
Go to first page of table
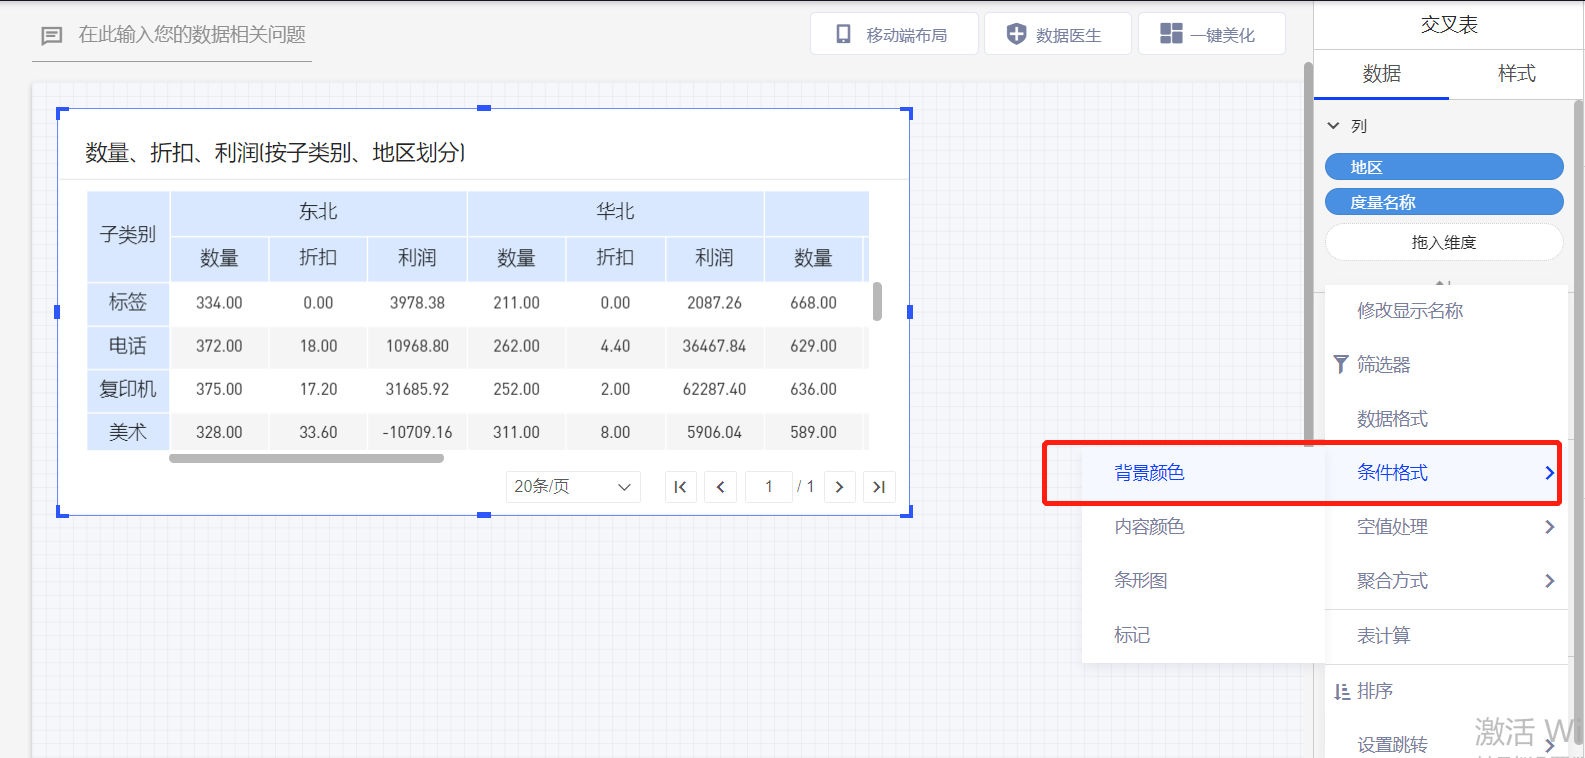(x=680, y=487)
